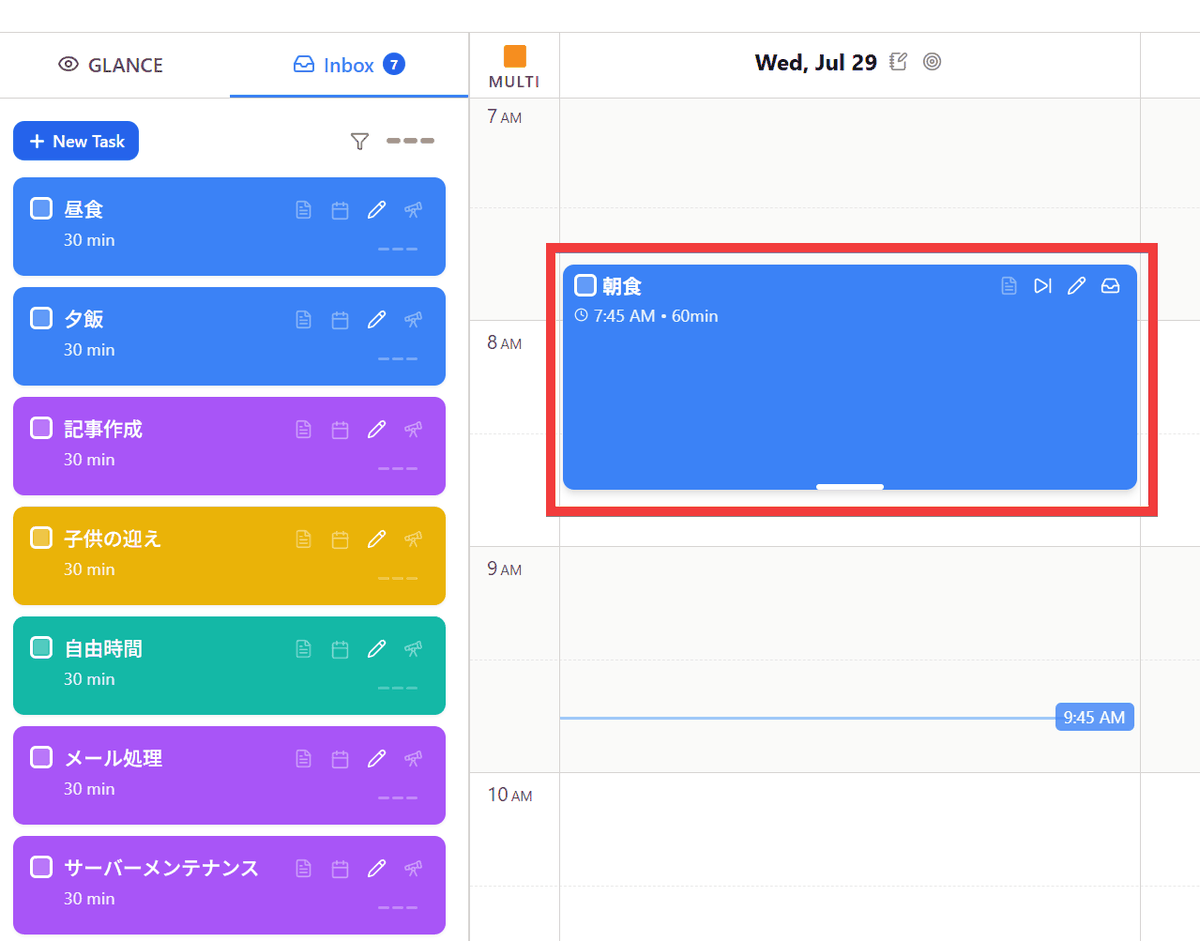Click skip-forward icon on 朝食 event
1200x941 pixels.
coord(1043,286)
